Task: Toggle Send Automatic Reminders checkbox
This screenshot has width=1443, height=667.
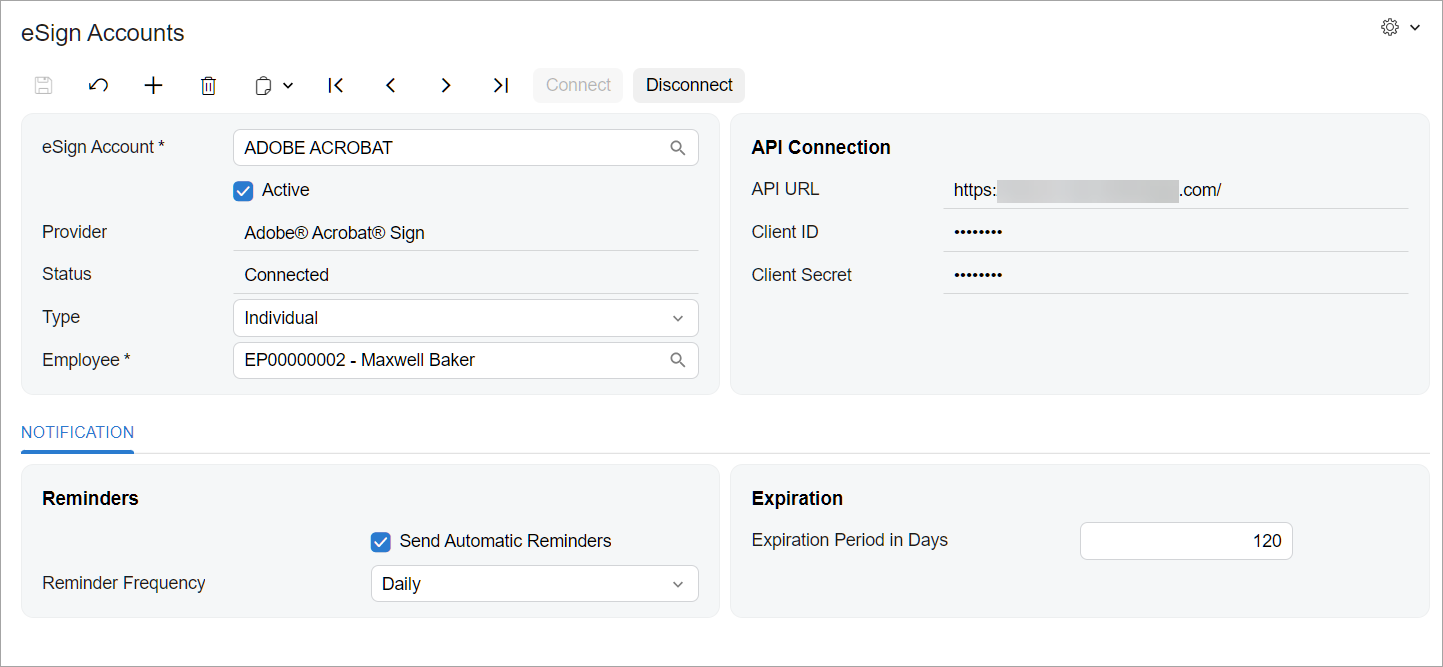Action: tap(380, 541)
